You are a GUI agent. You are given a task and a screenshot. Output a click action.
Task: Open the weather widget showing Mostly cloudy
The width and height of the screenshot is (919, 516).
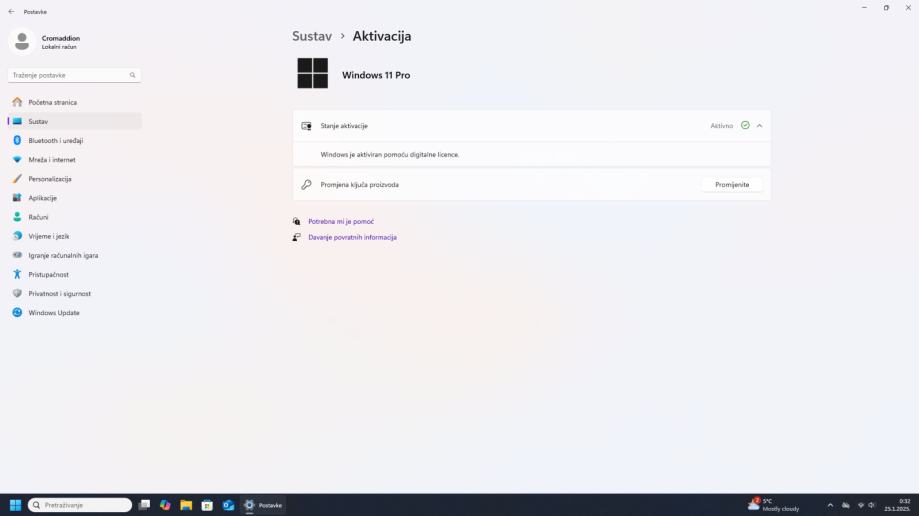click(x=774, y=505)
